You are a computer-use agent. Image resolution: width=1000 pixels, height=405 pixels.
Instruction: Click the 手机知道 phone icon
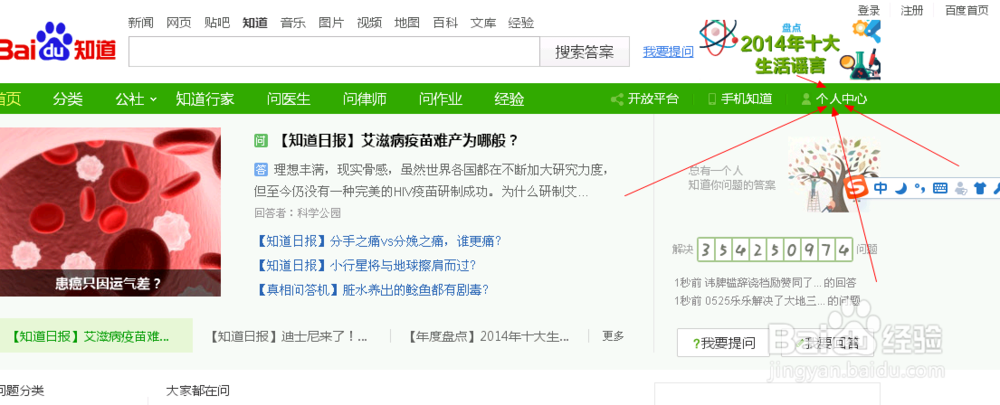(x=712, y=99)
